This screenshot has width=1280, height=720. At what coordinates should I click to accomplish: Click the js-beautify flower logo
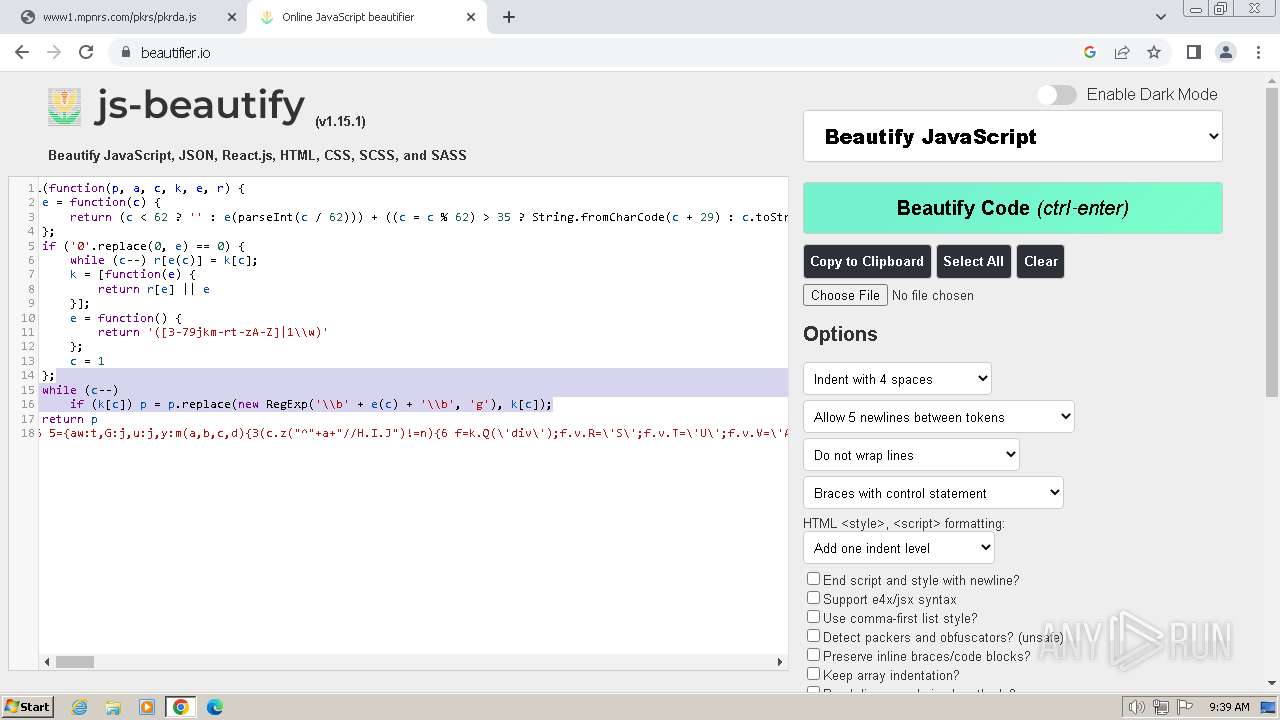(x=65, y=107)
